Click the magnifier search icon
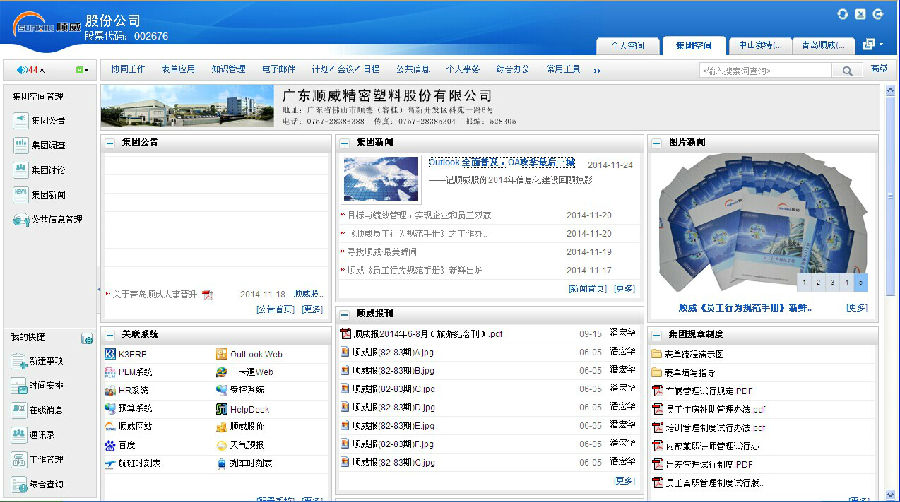This screenshot has width=900, height=502. [x=847, y=71]
